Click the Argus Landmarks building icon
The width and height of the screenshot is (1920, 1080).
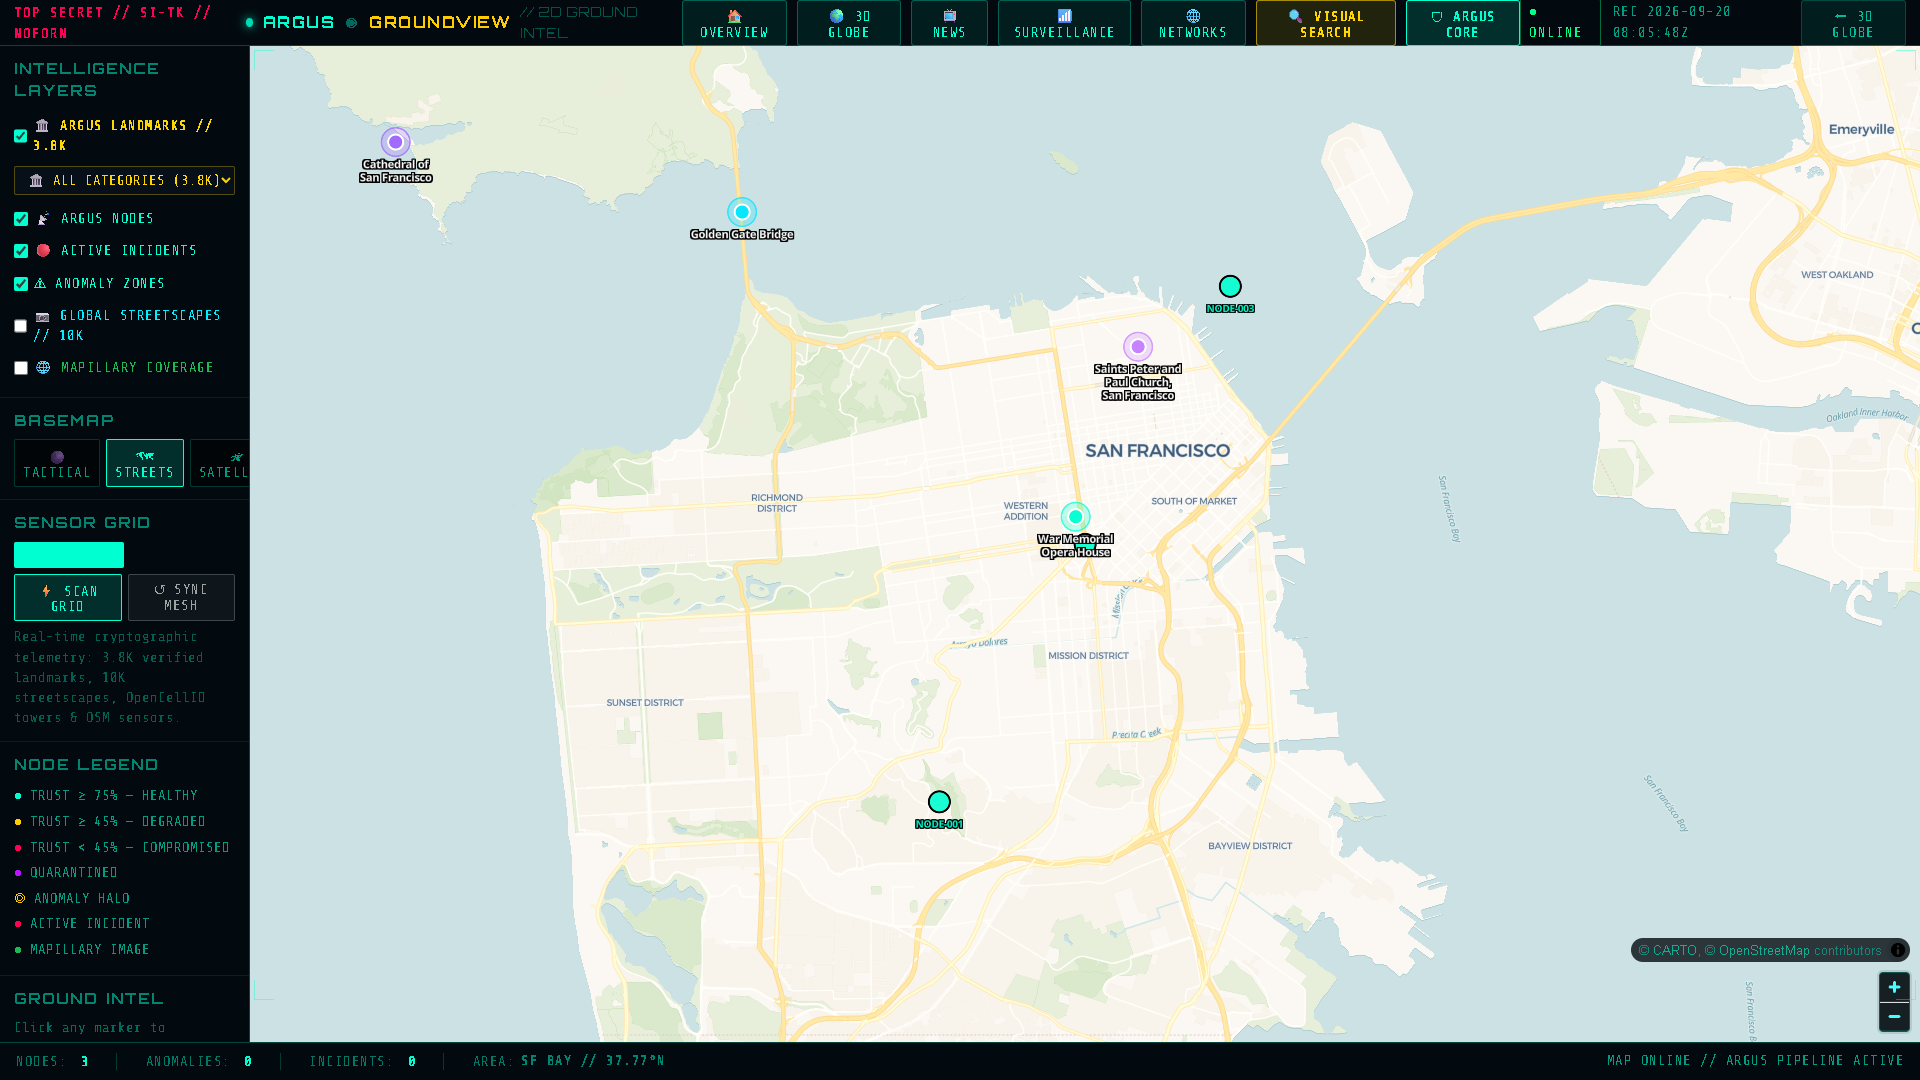[x=42, y=126]
